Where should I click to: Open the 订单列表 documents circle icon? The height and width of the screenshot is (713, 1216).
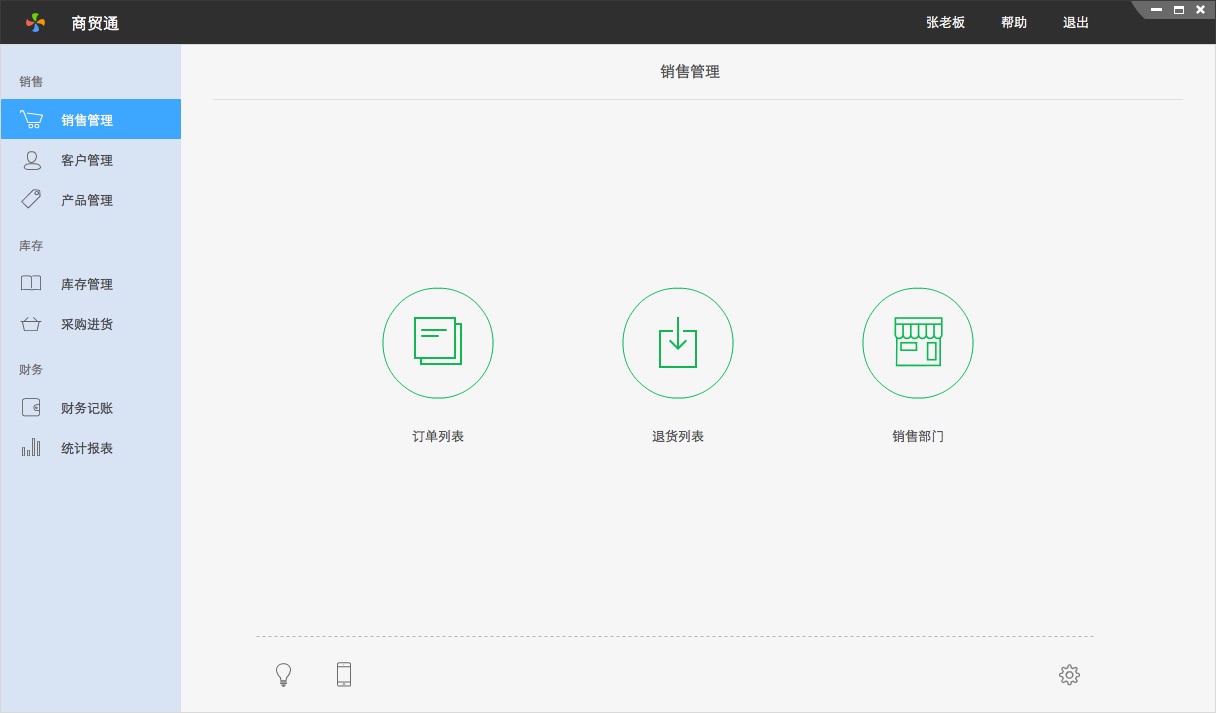click(x=438, y=342)
